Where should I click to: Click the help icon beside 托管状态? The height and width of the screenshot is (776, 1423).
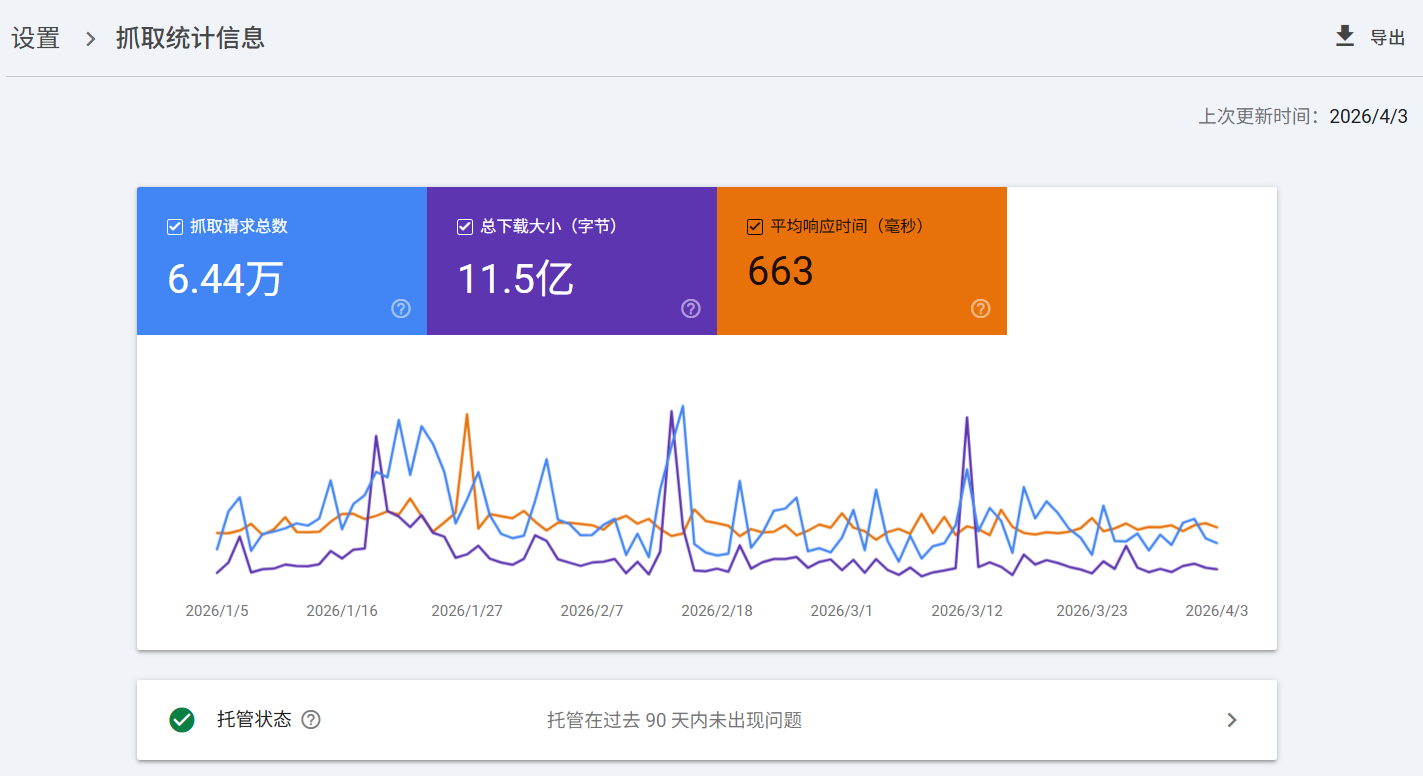coord(311,720)
